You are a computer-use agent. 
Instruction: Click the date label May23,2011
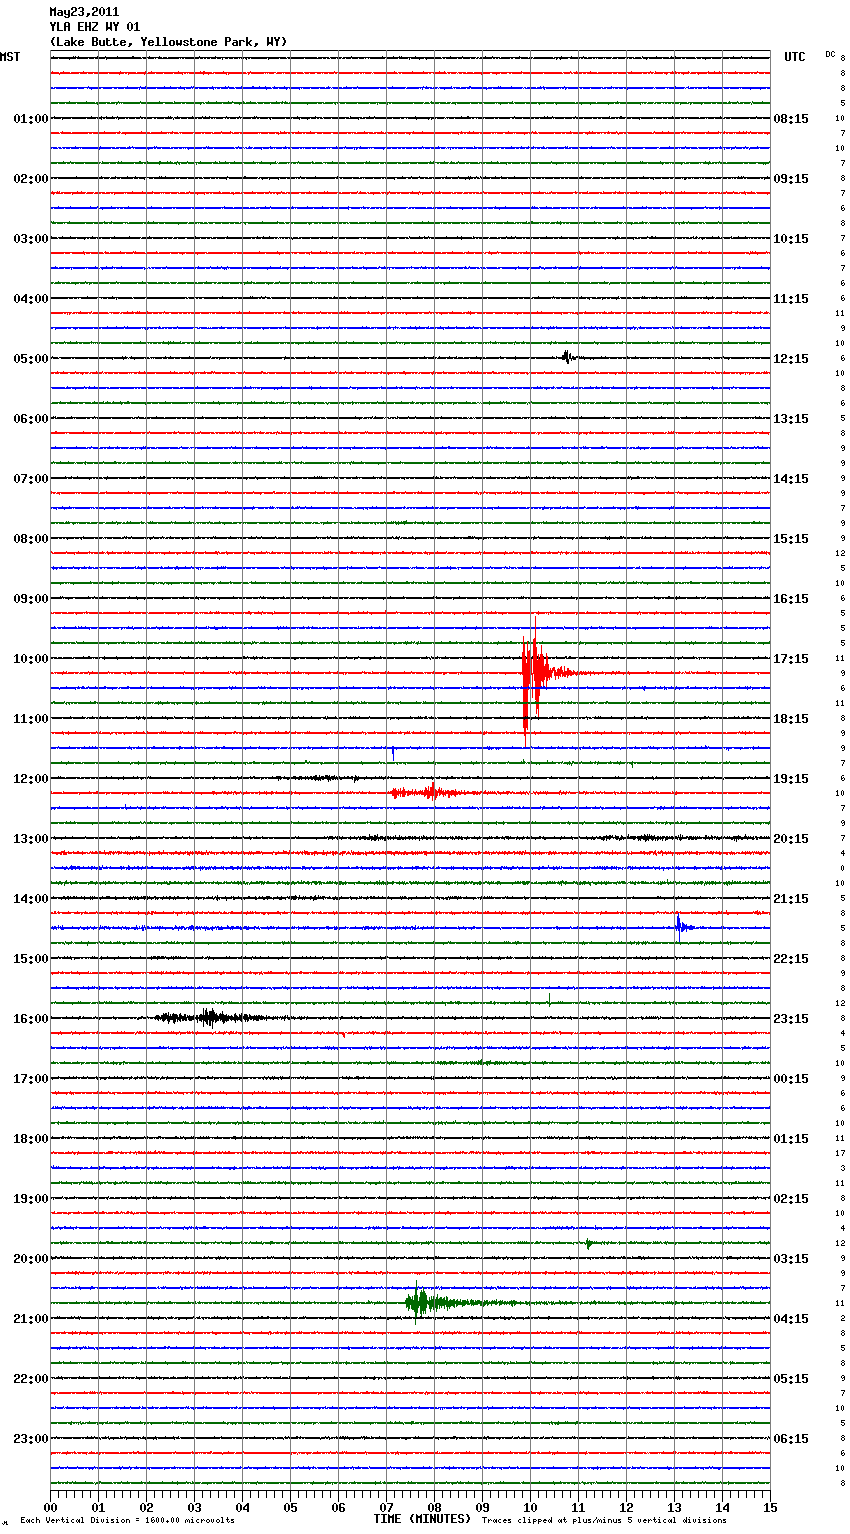point(84,12)
